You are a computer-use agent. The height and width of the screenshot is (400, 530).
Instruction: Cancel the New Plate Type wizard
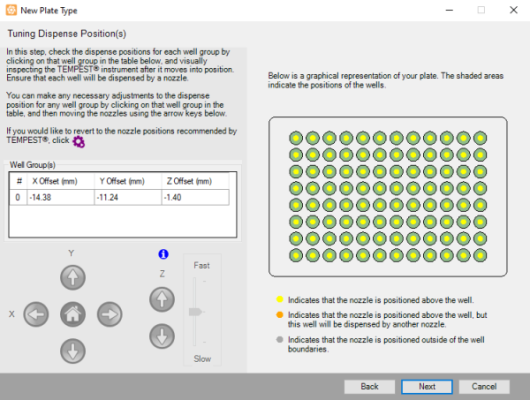click(x=484, y=386)
